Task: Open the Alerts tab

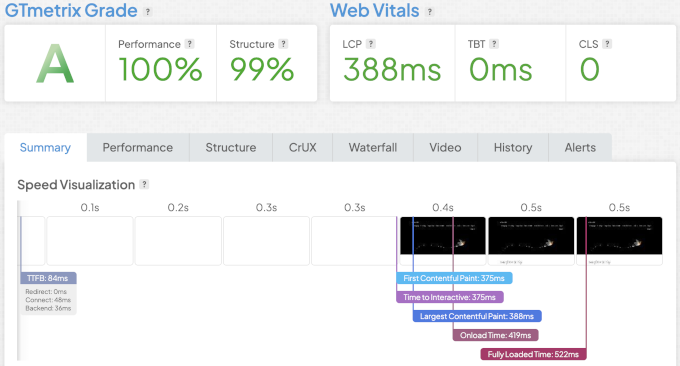Action: [x=580, y=147]
